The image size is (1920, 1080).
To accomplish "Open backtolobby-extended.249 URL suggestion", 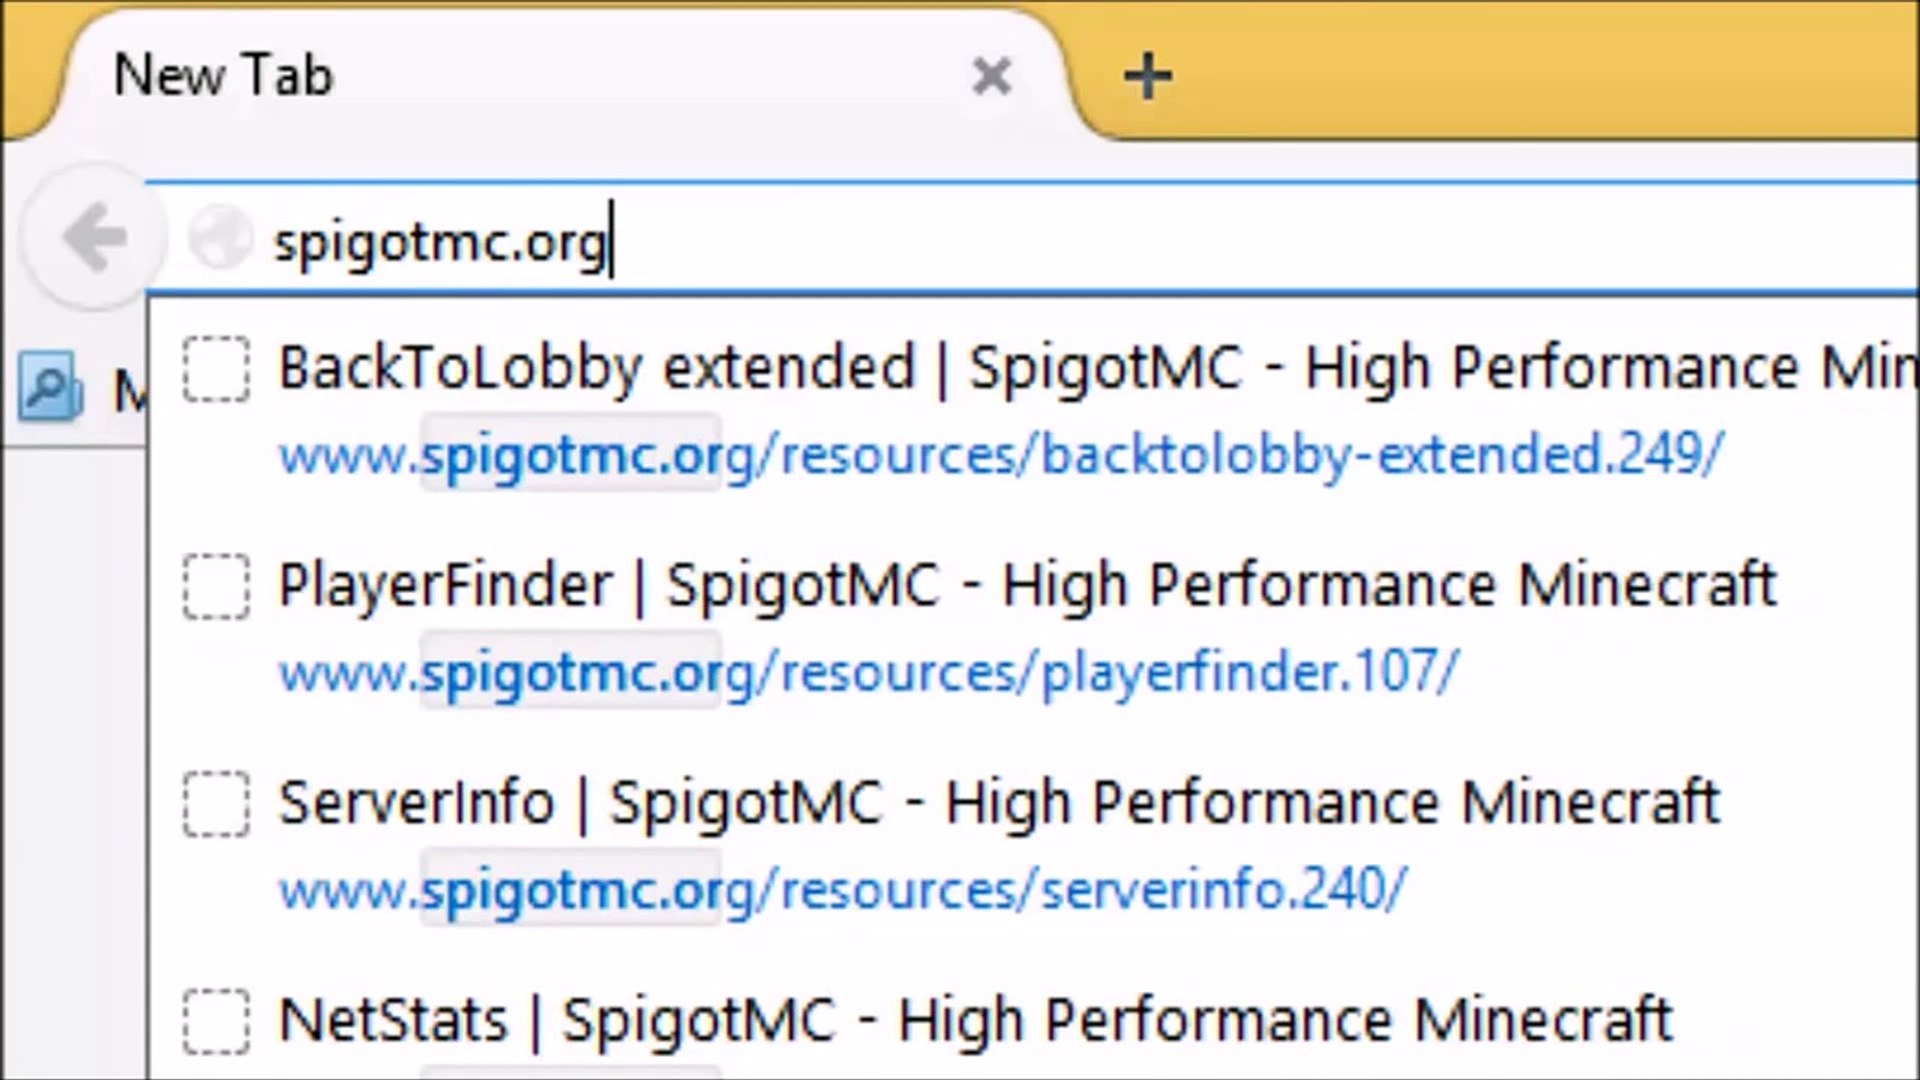I will [1001, 455].
